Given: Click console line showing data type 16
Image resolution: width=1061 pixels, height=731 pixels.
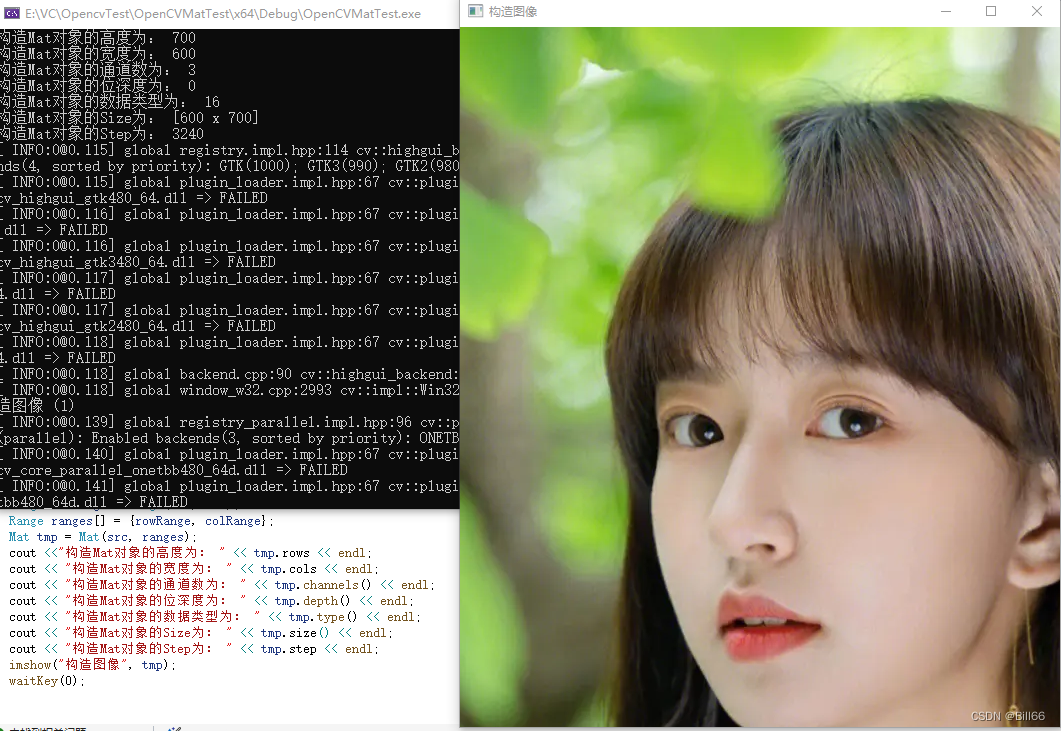Looking at the screenshot, I should [x=110, y=102].
